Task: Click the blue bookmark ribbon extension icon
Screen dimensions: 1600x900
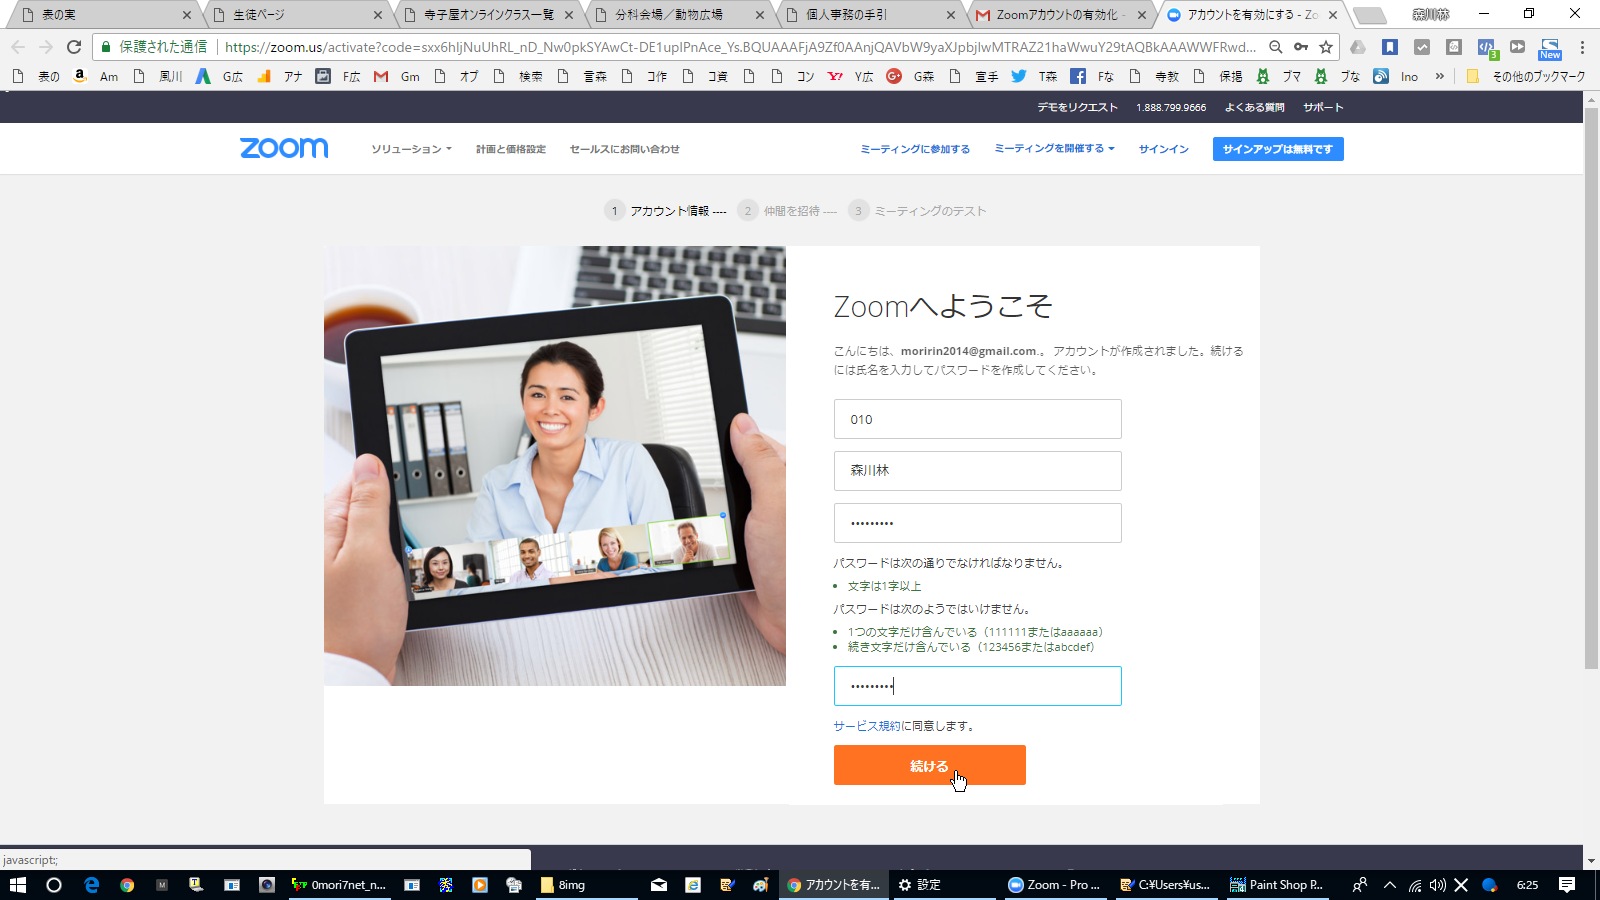Action: 1389,47
